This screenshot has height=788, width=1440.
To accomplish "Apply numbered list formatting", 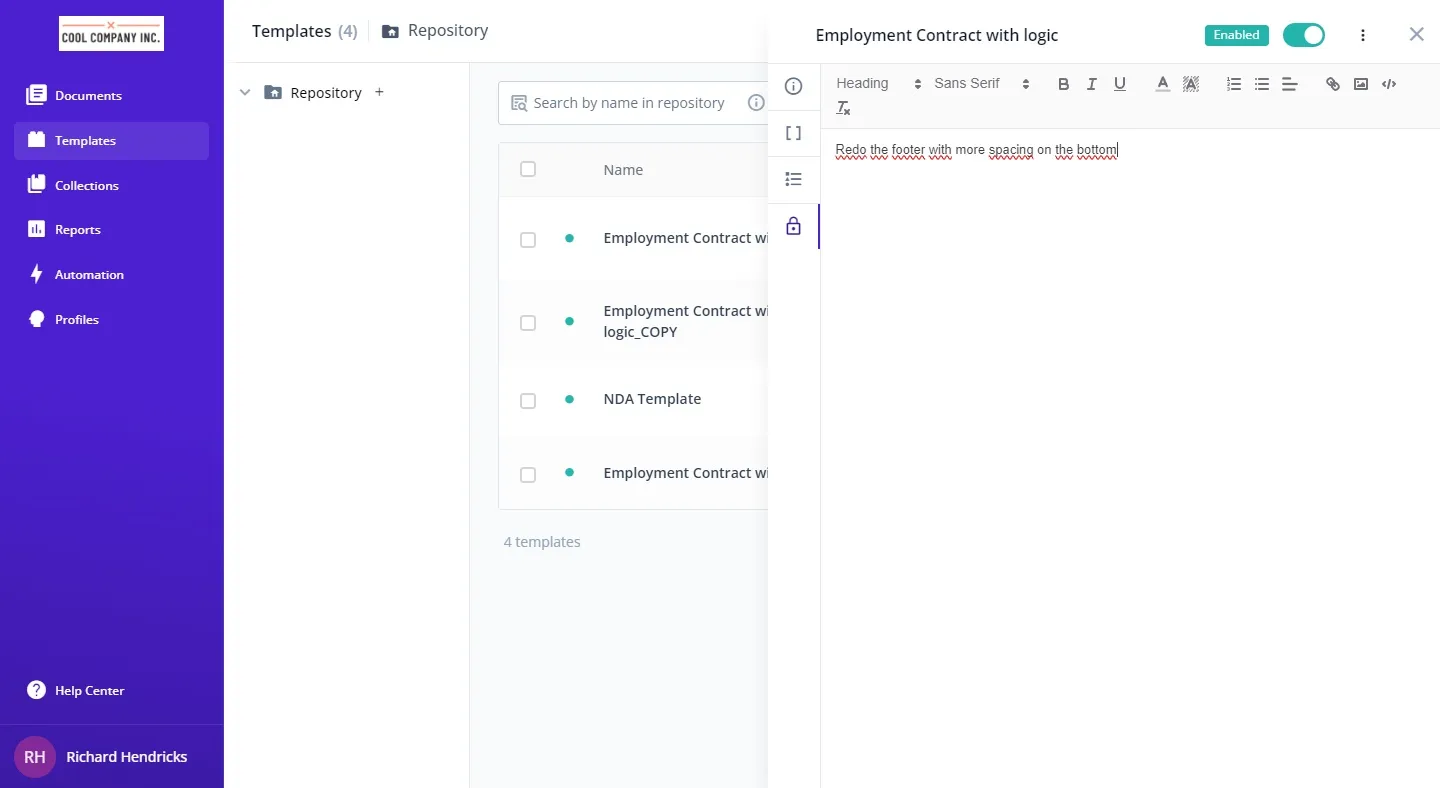I will click(x=1234, y=84).
